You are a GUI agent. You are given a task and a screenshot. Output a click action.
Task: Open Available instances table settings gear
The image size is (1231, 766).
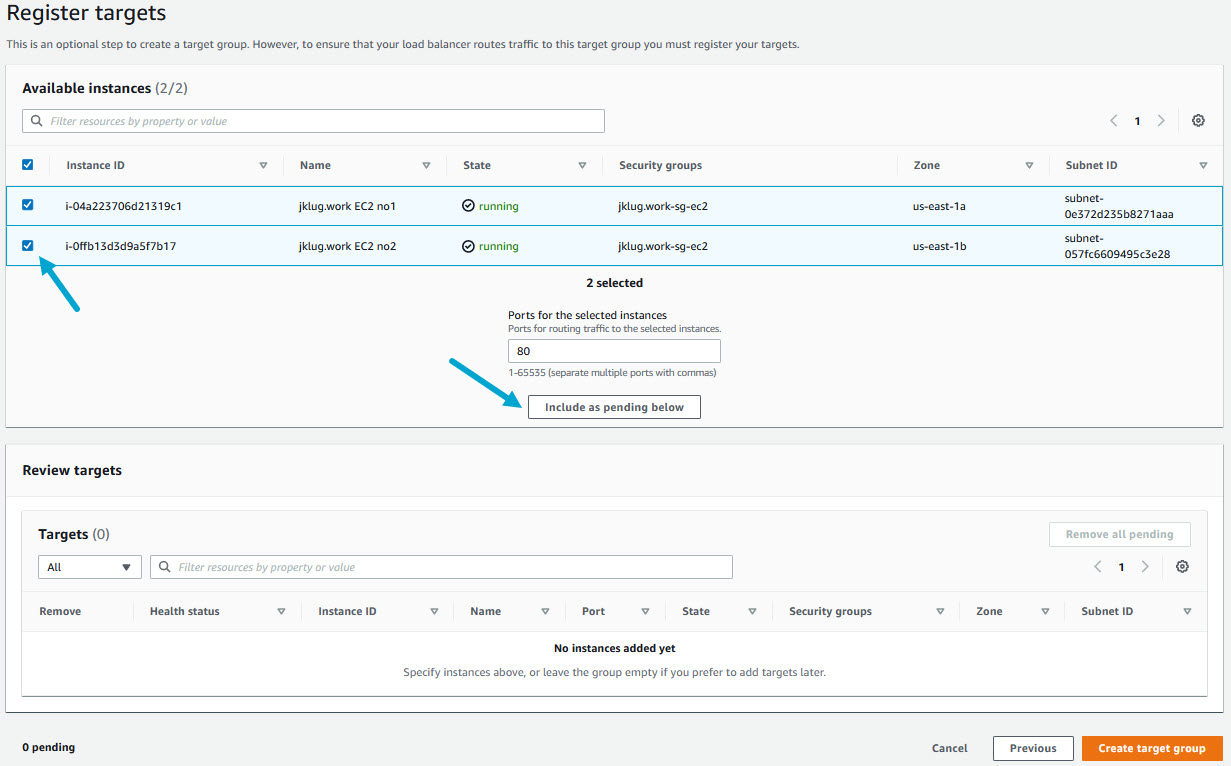1198,121
